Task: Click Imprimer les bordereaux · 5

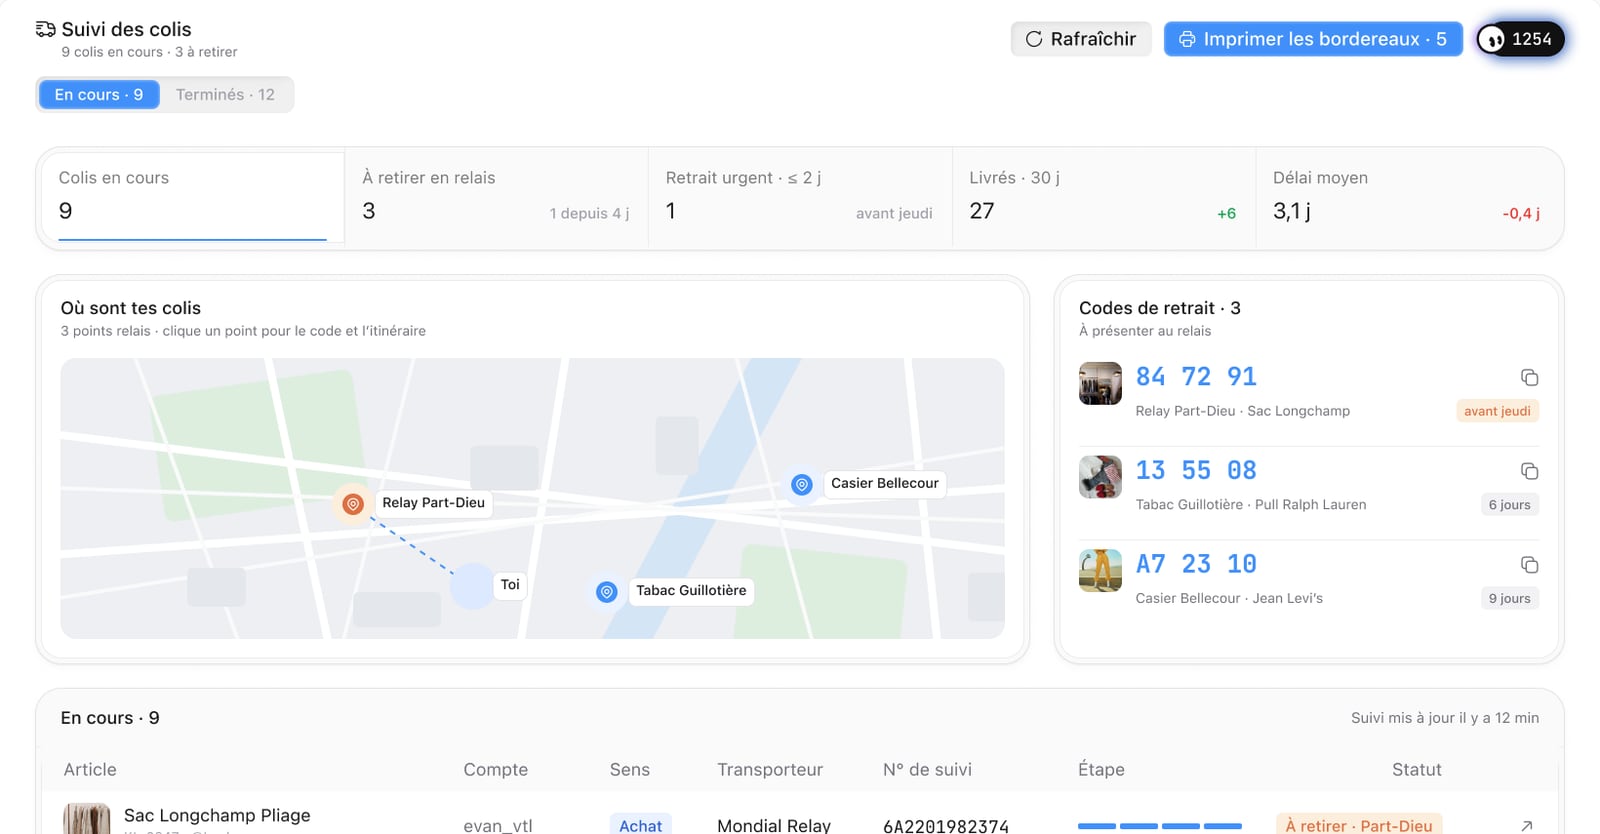Action: click(1313, 39)
